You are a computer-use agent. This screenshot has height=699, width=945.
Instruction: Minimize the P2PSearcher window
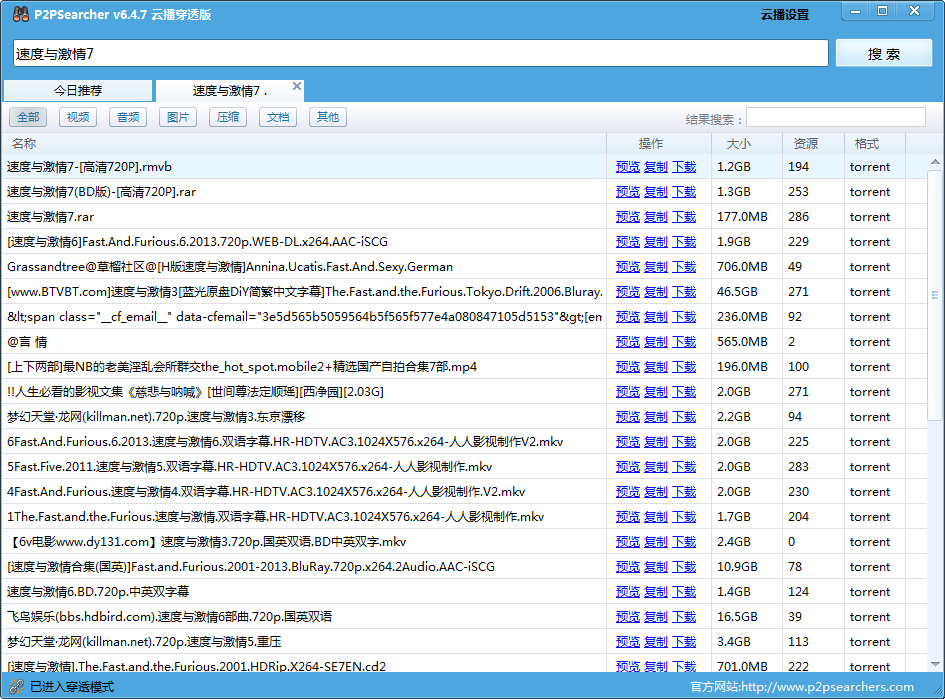[x=854, y=11]
